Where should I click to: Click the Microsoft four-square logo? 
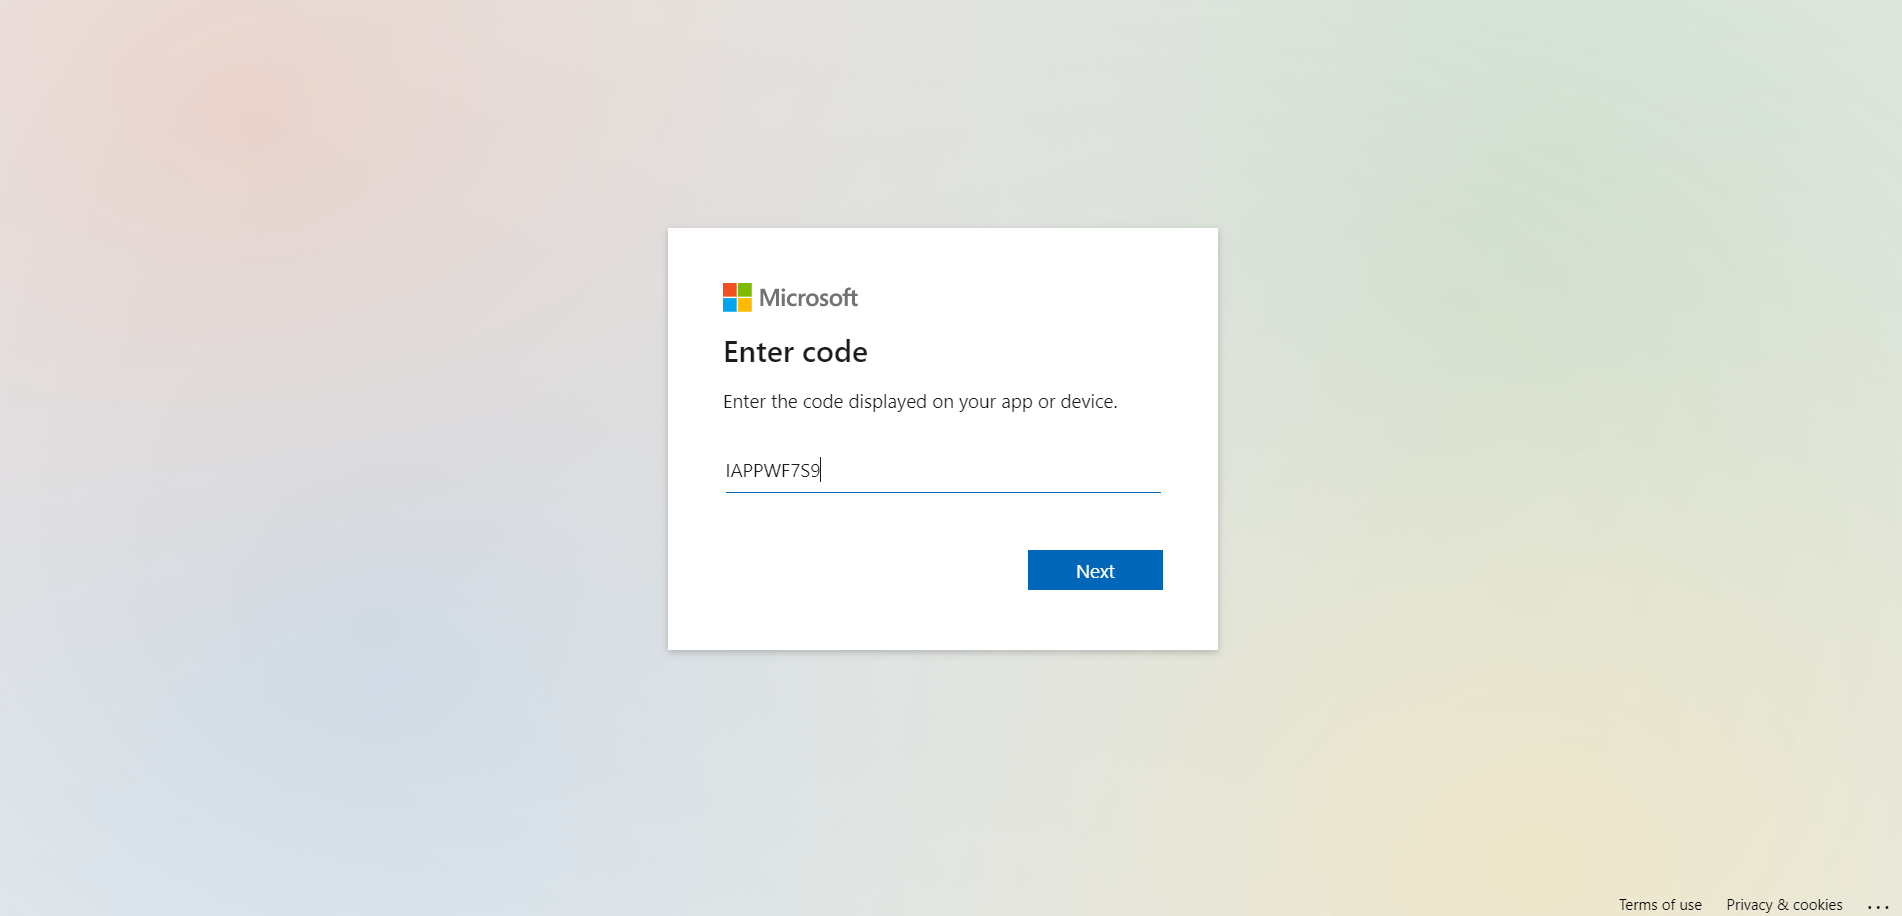(737, 297)
